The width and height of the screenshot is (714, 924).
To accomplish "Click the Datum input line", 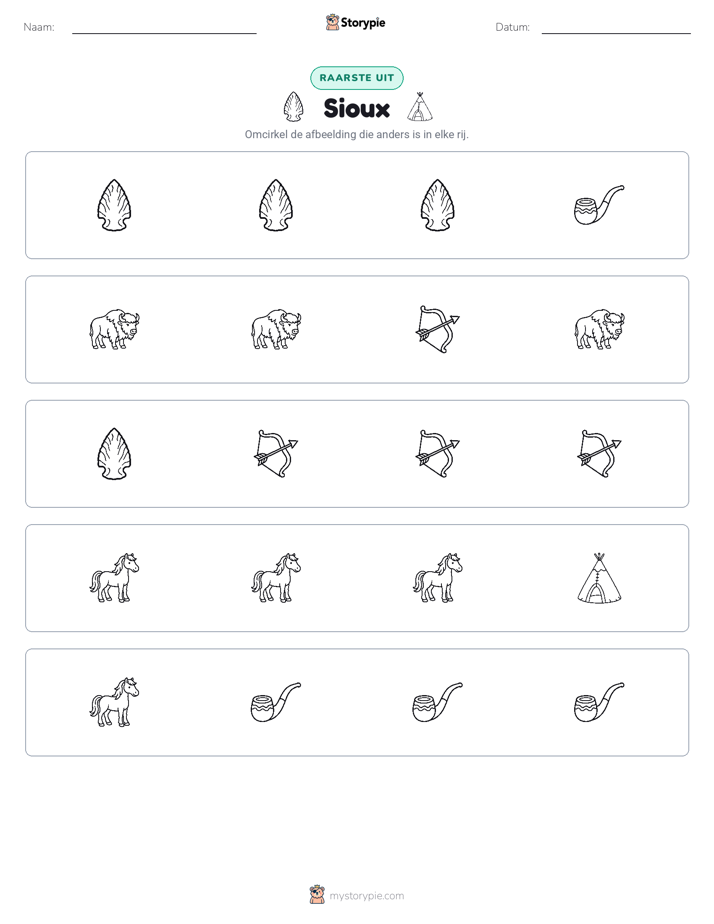I will click(616, 31).
